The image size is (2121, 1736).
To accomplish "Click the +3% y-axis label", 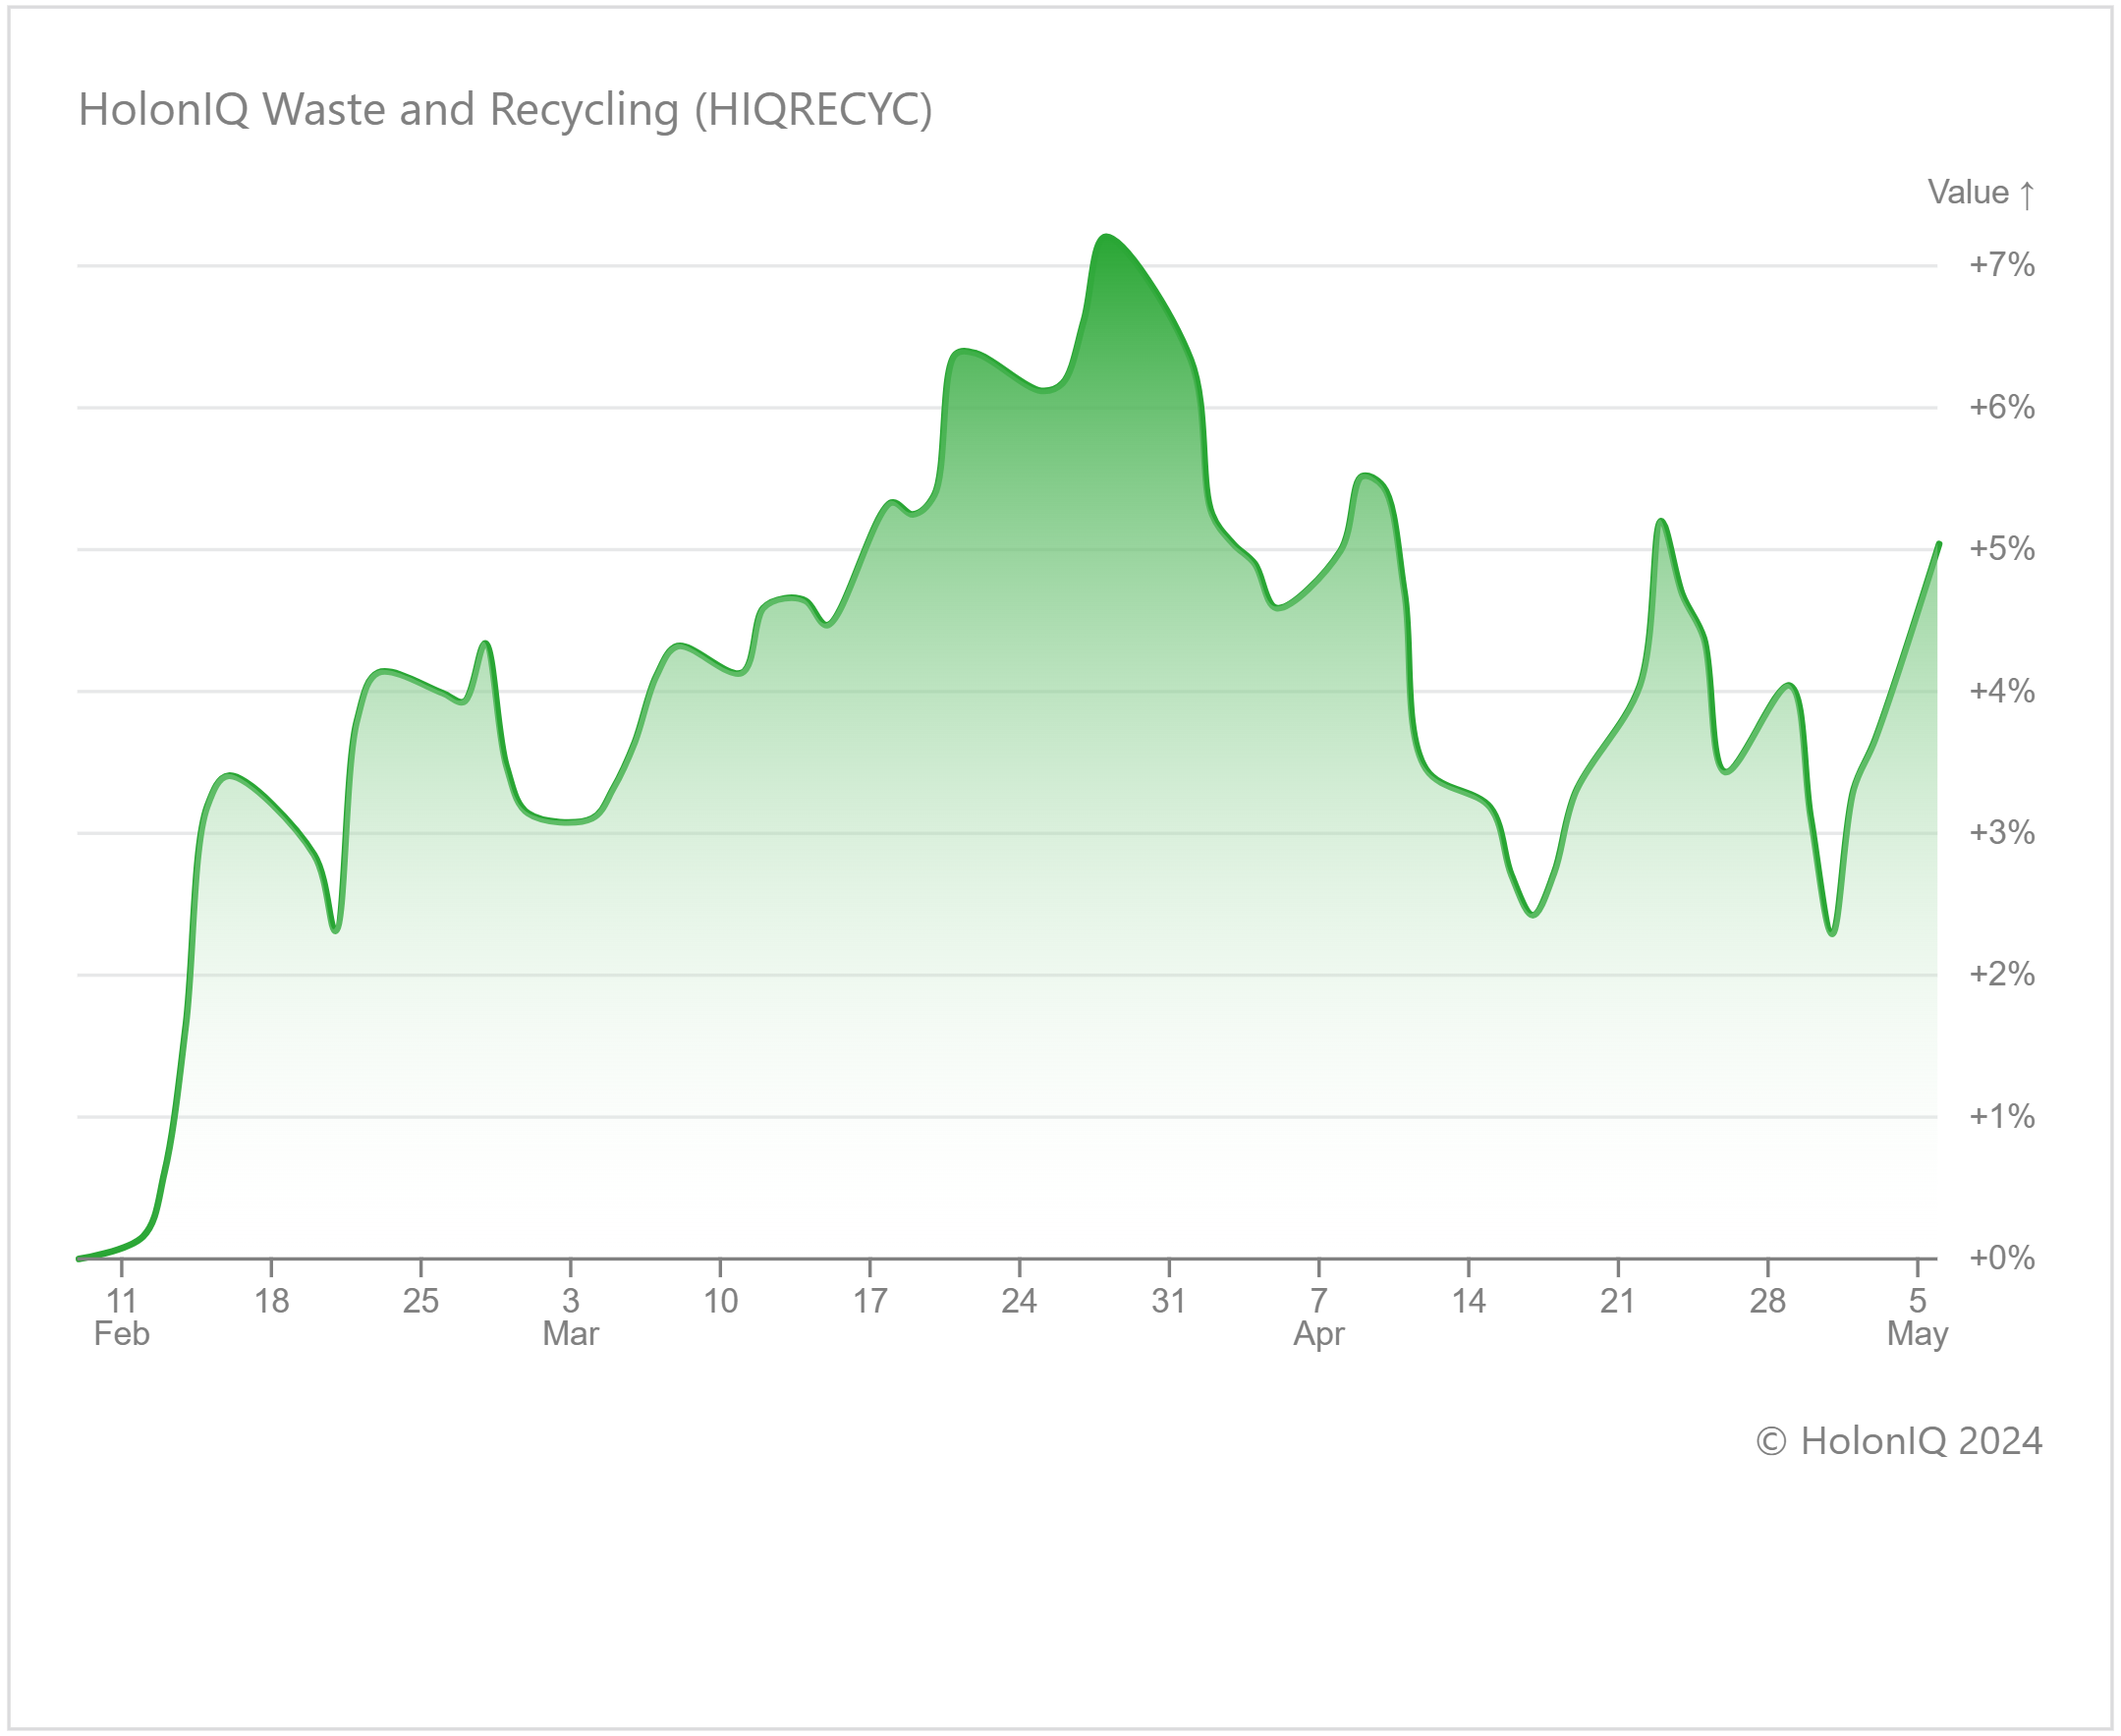I will [2001, 833].
